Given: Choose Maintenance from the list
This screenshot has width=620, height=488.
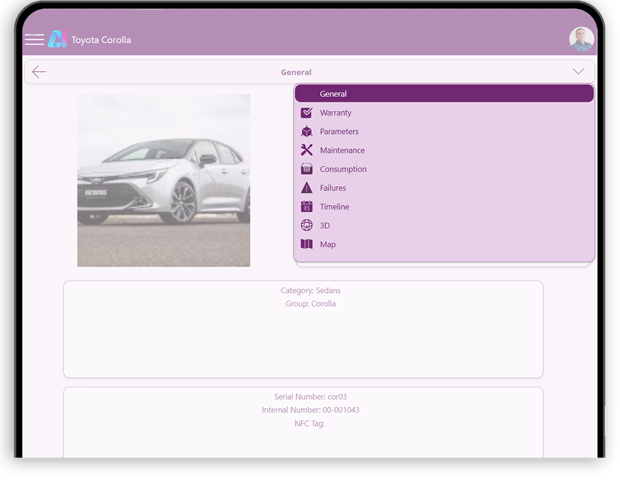Looking at the screenshot, I should pyautogui.click(x=444, y=150).
